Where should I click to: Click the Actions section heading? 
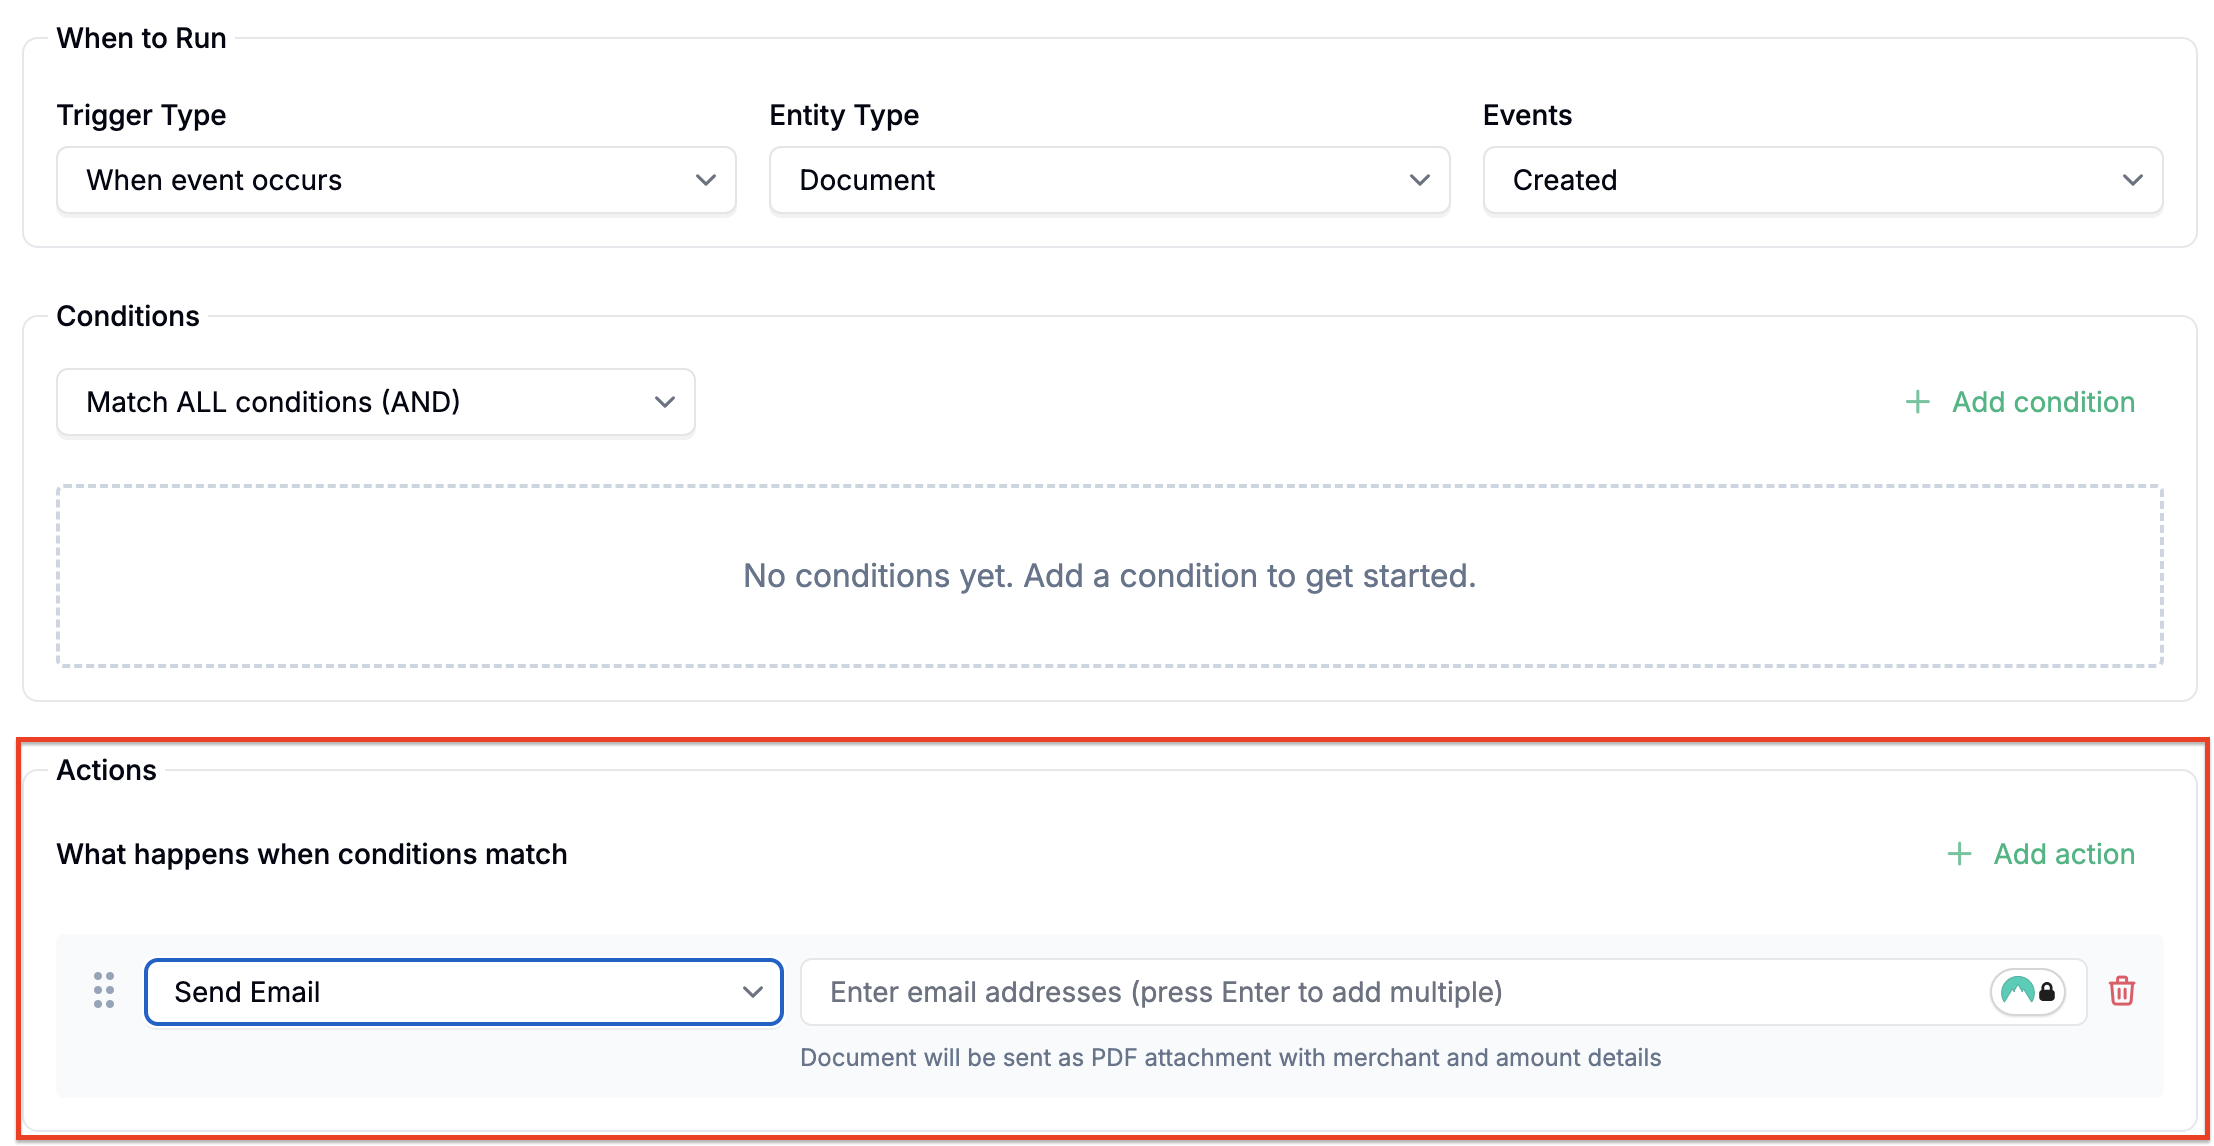106,770
